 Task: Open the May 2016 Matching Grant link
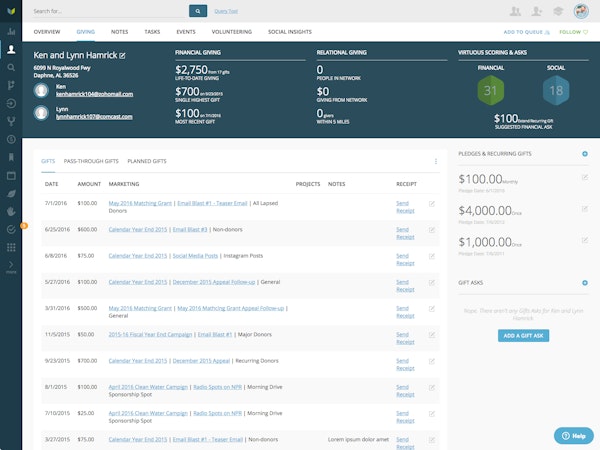(x=139, y=203)
